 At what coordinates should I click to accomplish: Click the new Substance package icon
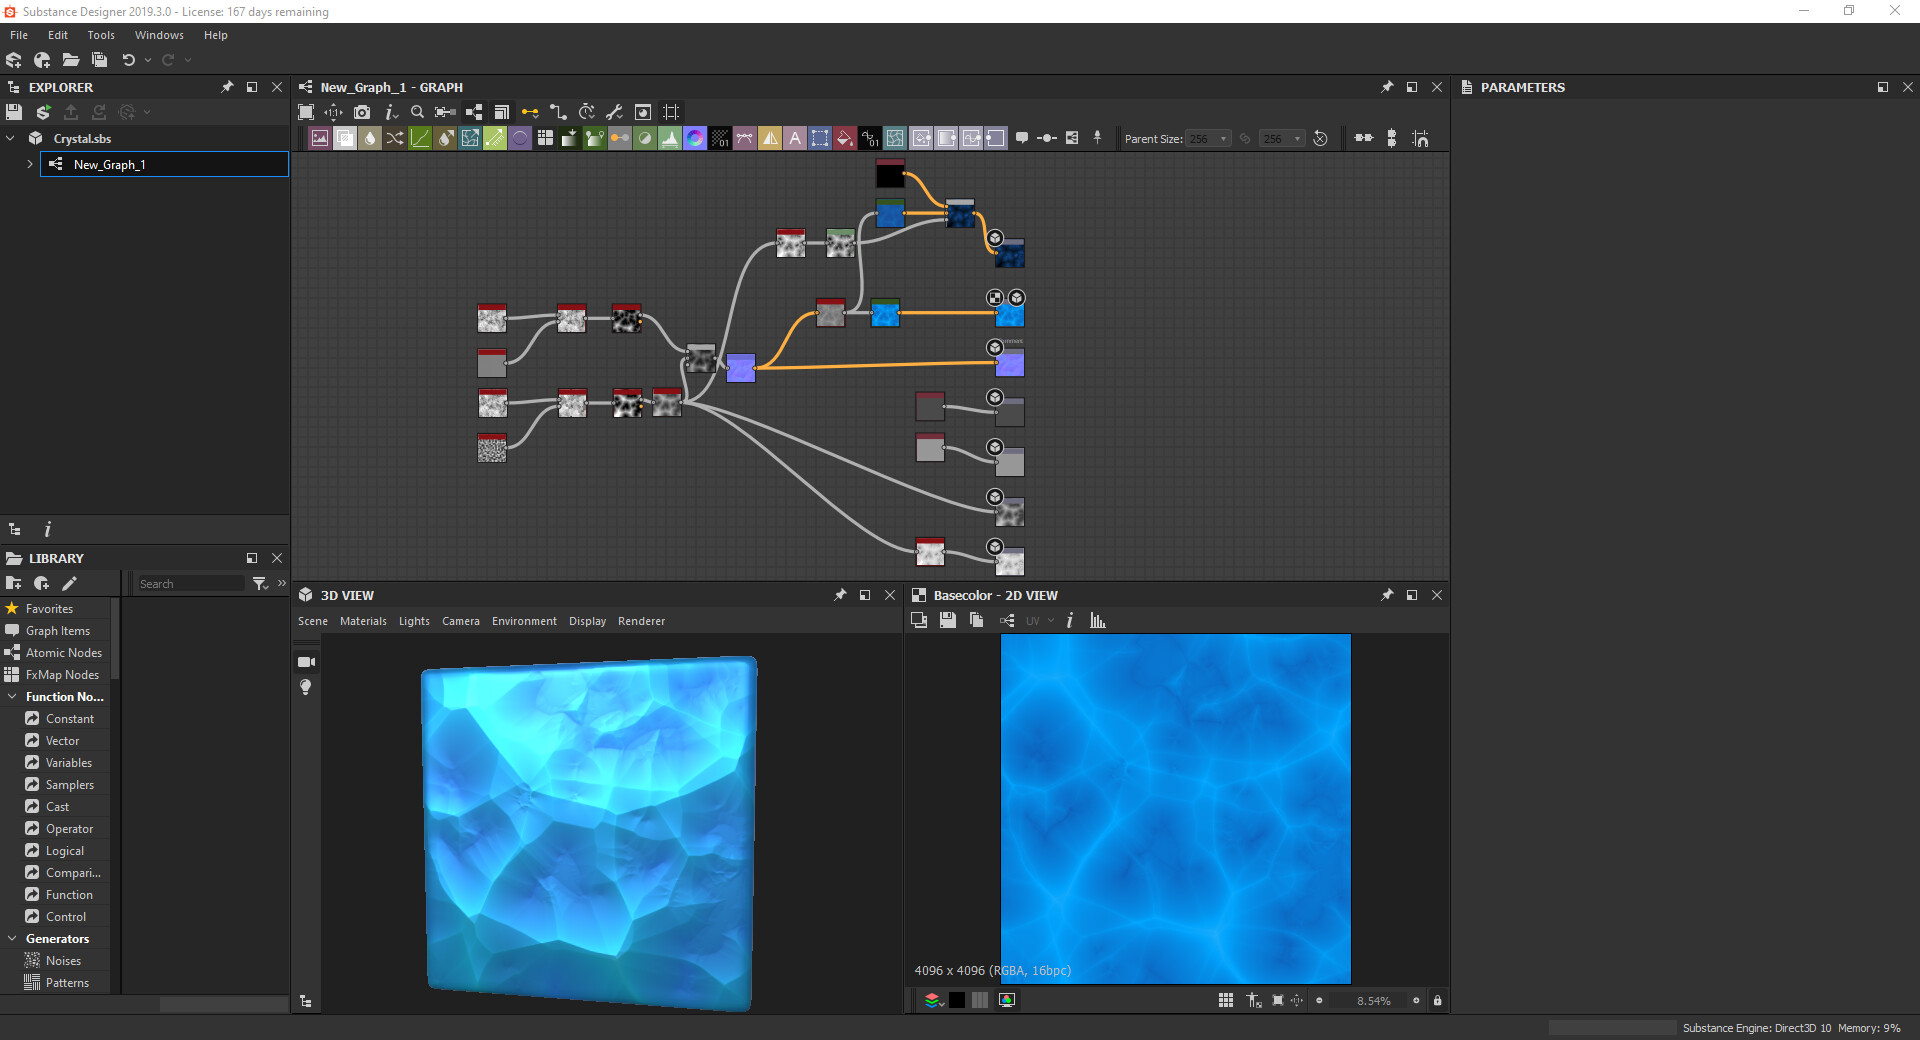point(14,60)
